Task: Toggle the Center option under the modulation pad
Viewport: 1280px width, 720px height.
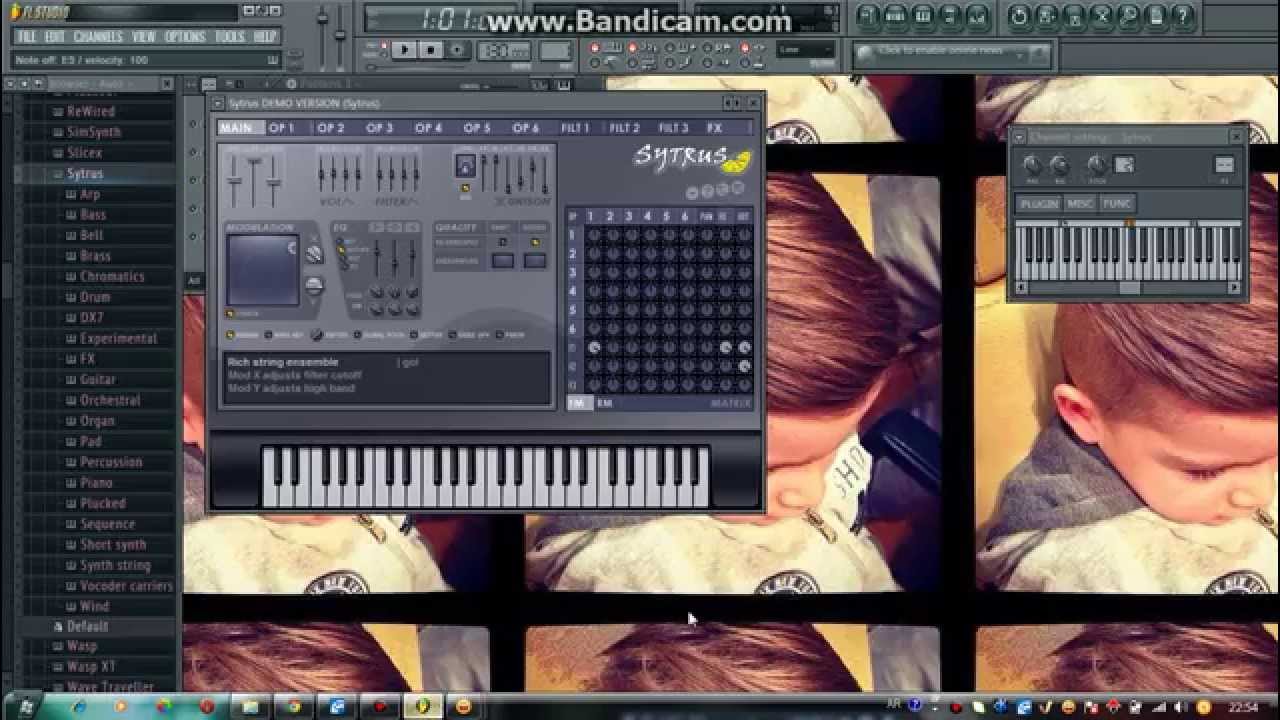Action: (231, 313)
